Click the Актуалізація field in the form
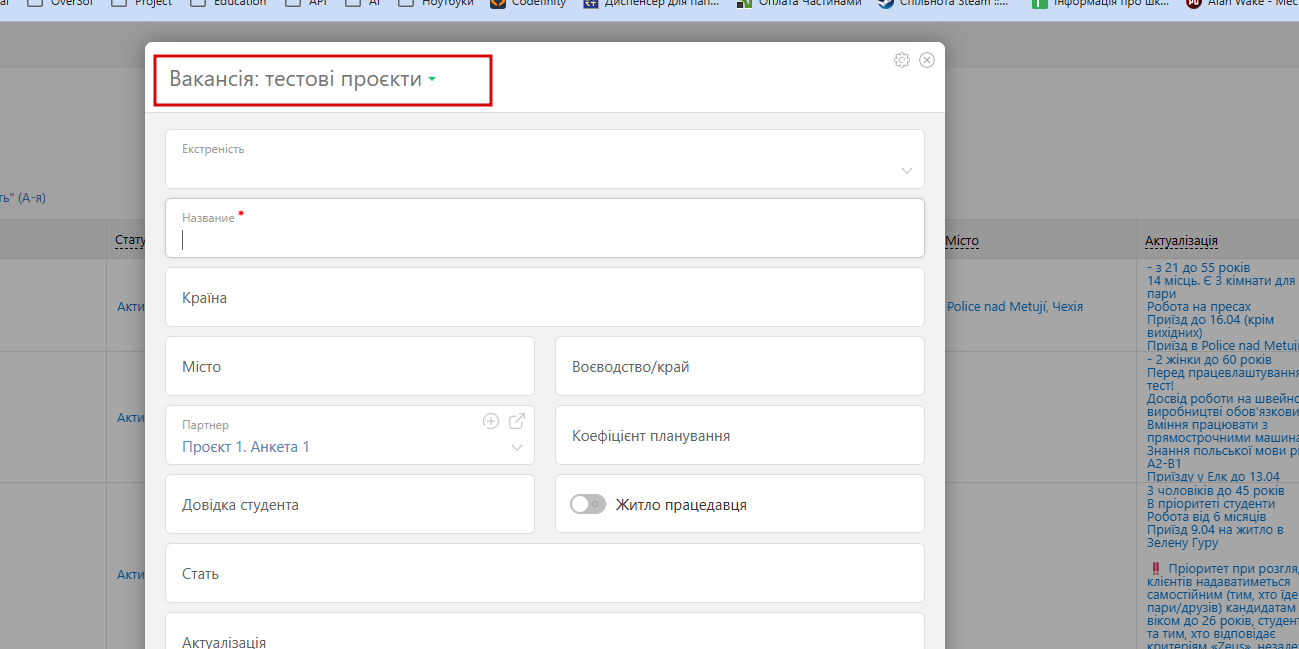This screenshot has height=649, width=1299. pos(545,631)
